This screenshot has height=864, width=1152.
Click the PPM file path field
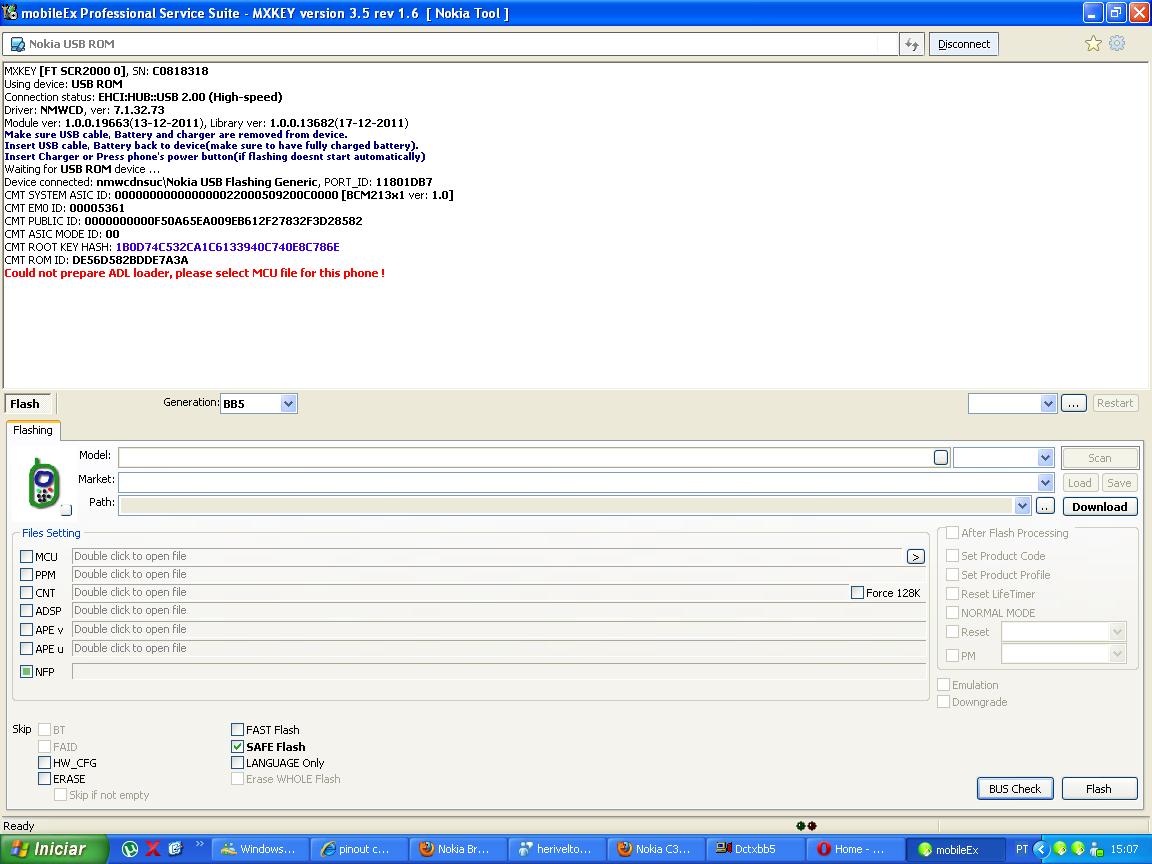tap(499, 575)
